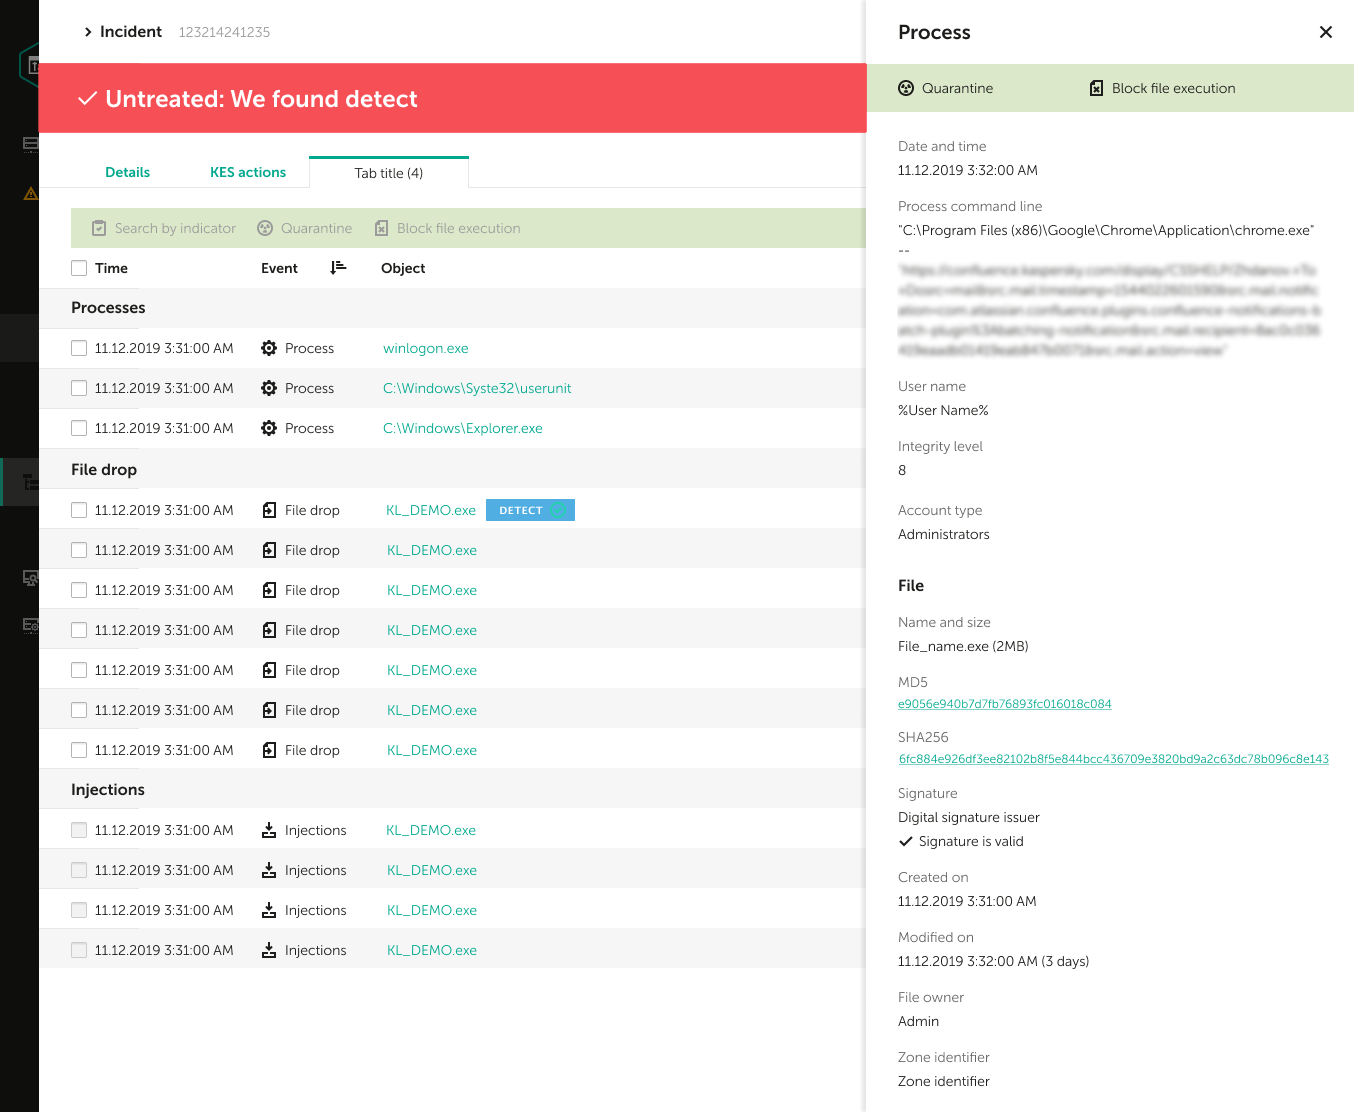Image resolution: width=1354 pixels, height=1112 pixels.
Task: Open the C:\Windows\Syste32\userunit link
Action: click(477, 388)
